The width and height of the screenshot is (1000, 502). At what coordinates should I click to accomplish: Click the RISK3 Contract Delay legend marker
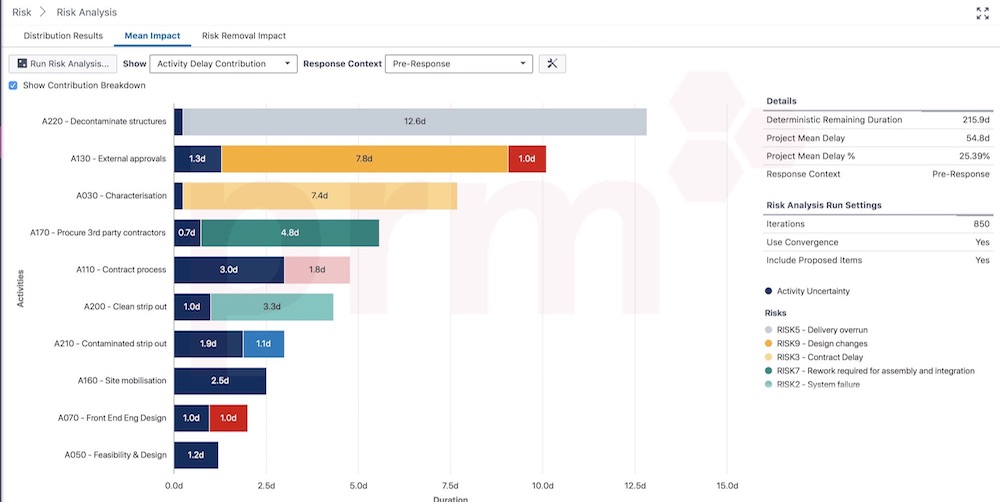pos(768,357)
